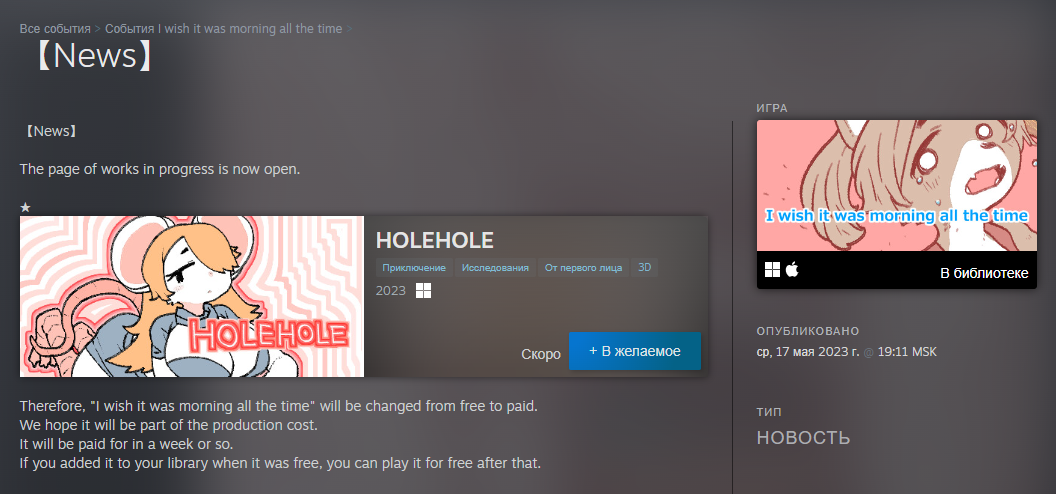Screen dimensions: 1056x494
Task: Open 'I wish it was morning' game thumbnail
Action: coord(897,186)
